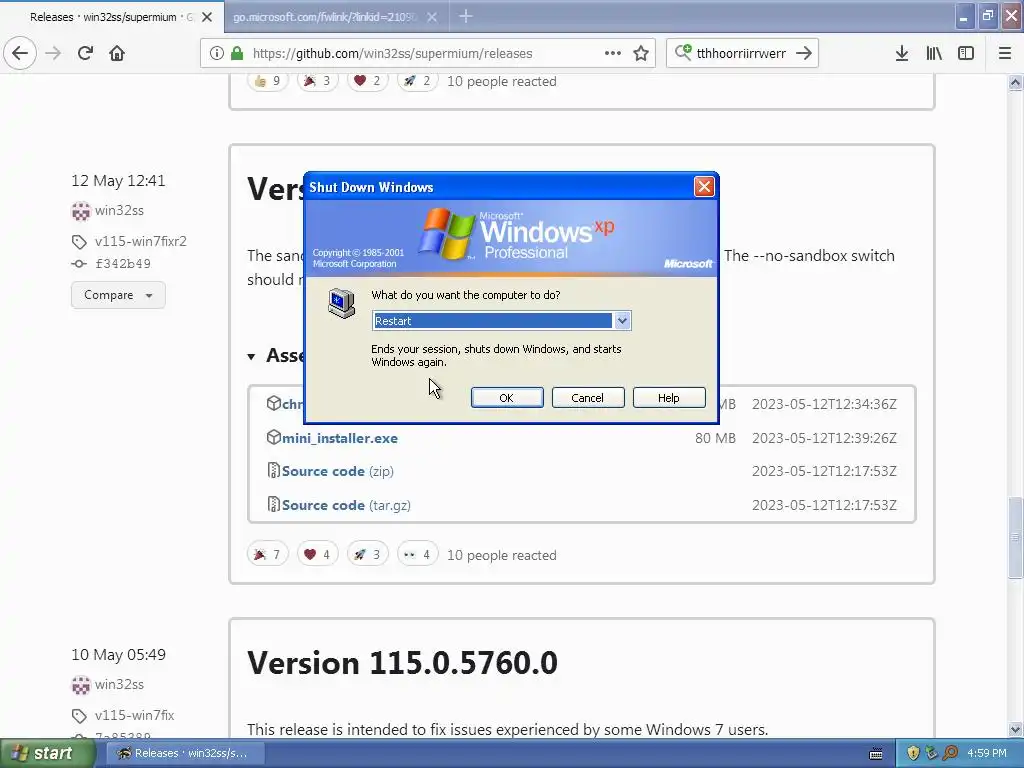The height and width of the screenshot is (768, 1024).
Task: Click the scrollbar up arrow
Action: click(x=1015, y=82)
